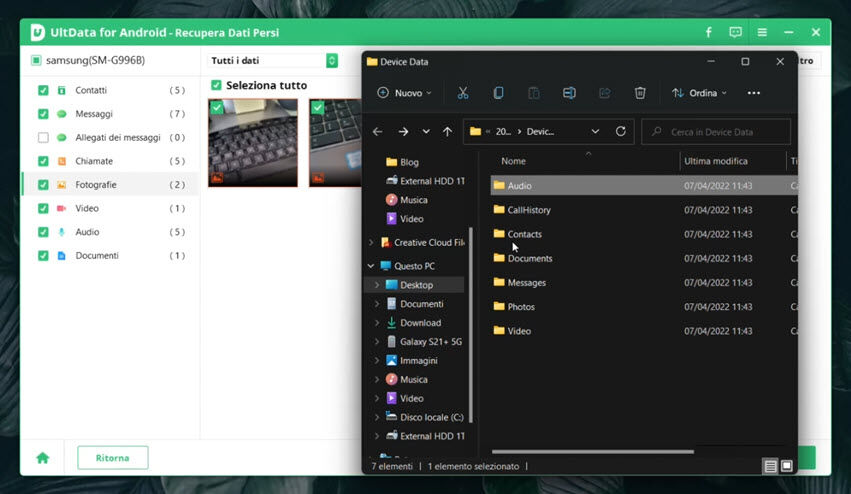Click the Cut scissors icon in Explorer toolbar
The image size is (851, 494).
[463, 93]
